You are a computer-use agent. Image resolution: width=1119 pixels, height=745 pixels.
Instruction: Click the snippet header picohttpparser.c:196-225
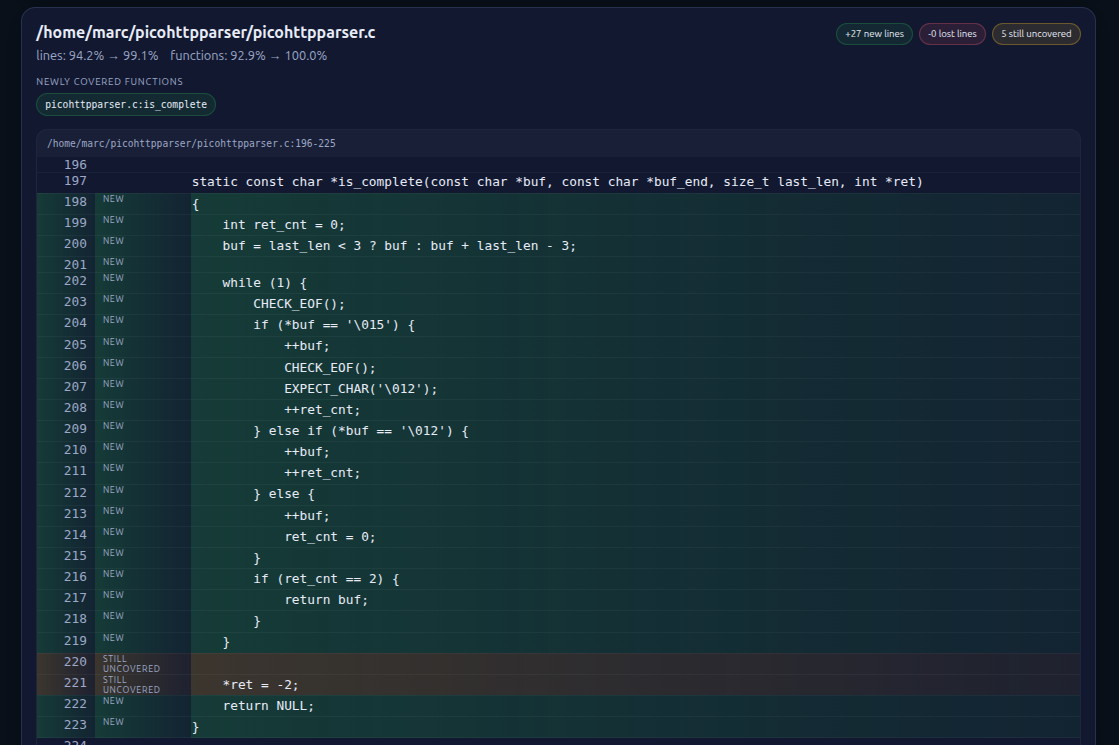(191, 143)
